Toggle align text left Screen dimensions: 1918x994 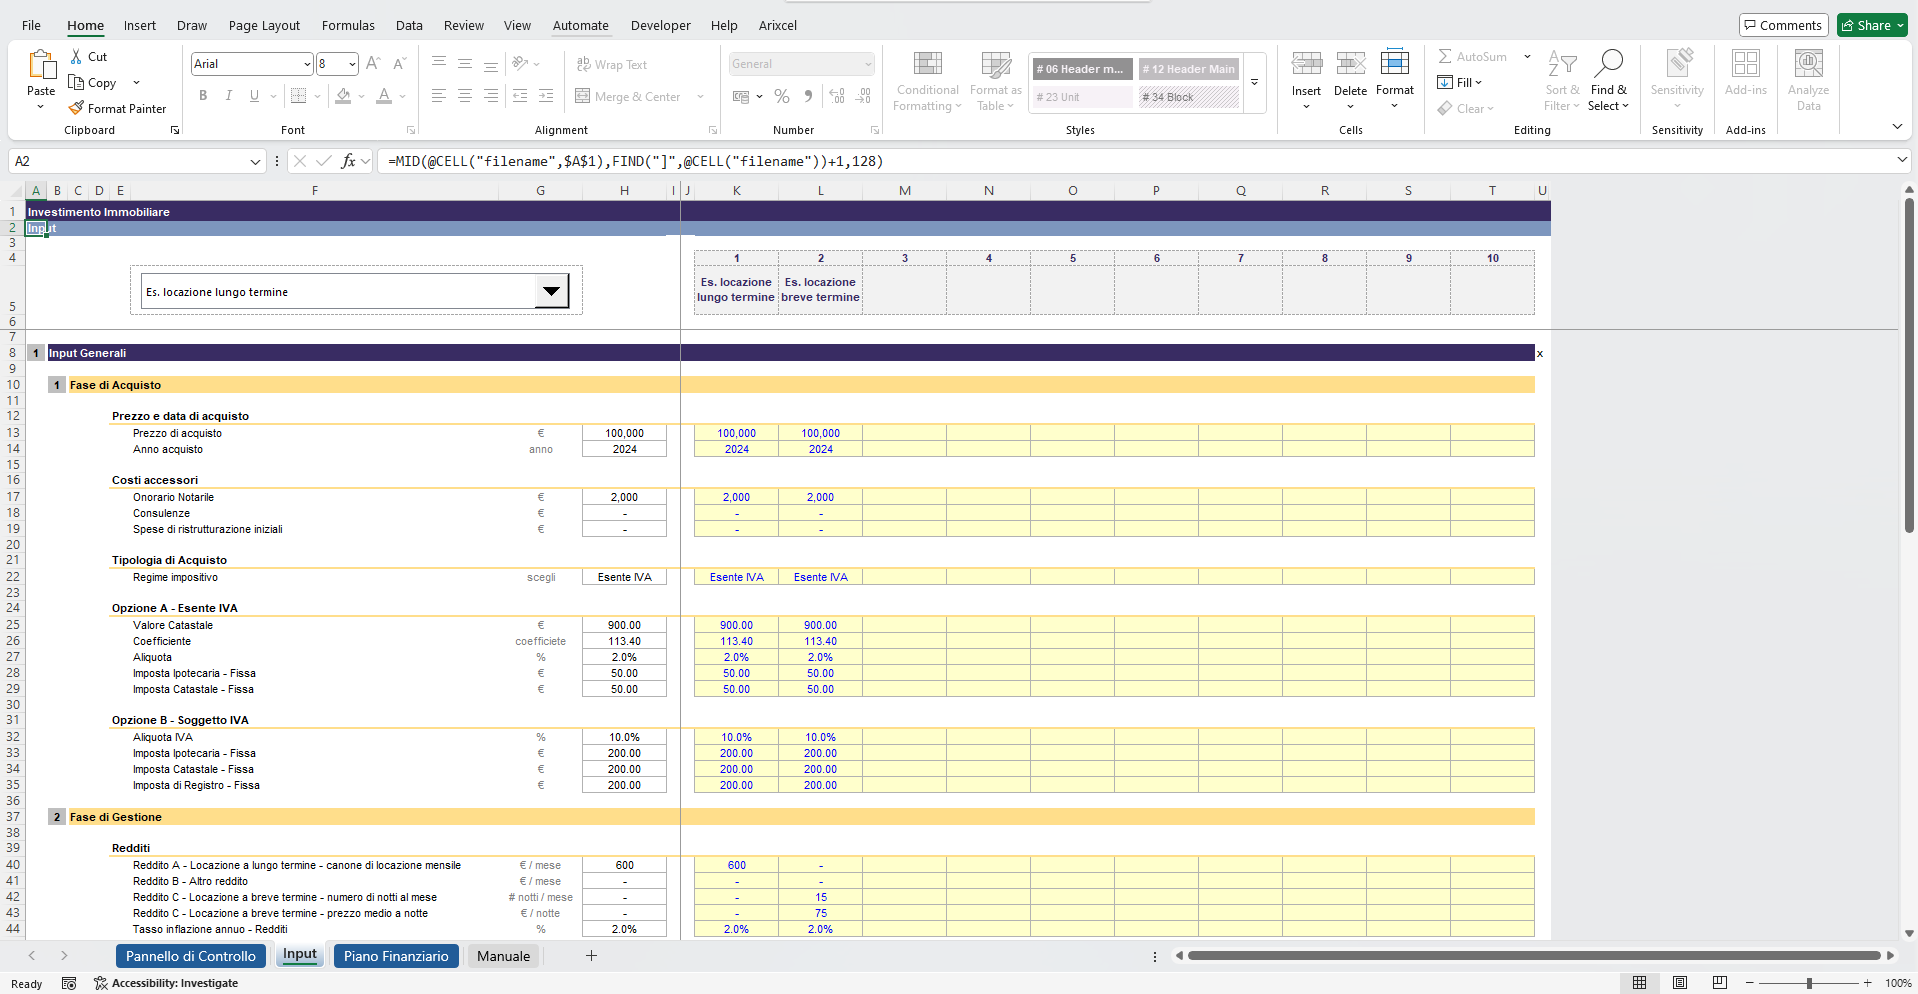(x=439, y=96)
